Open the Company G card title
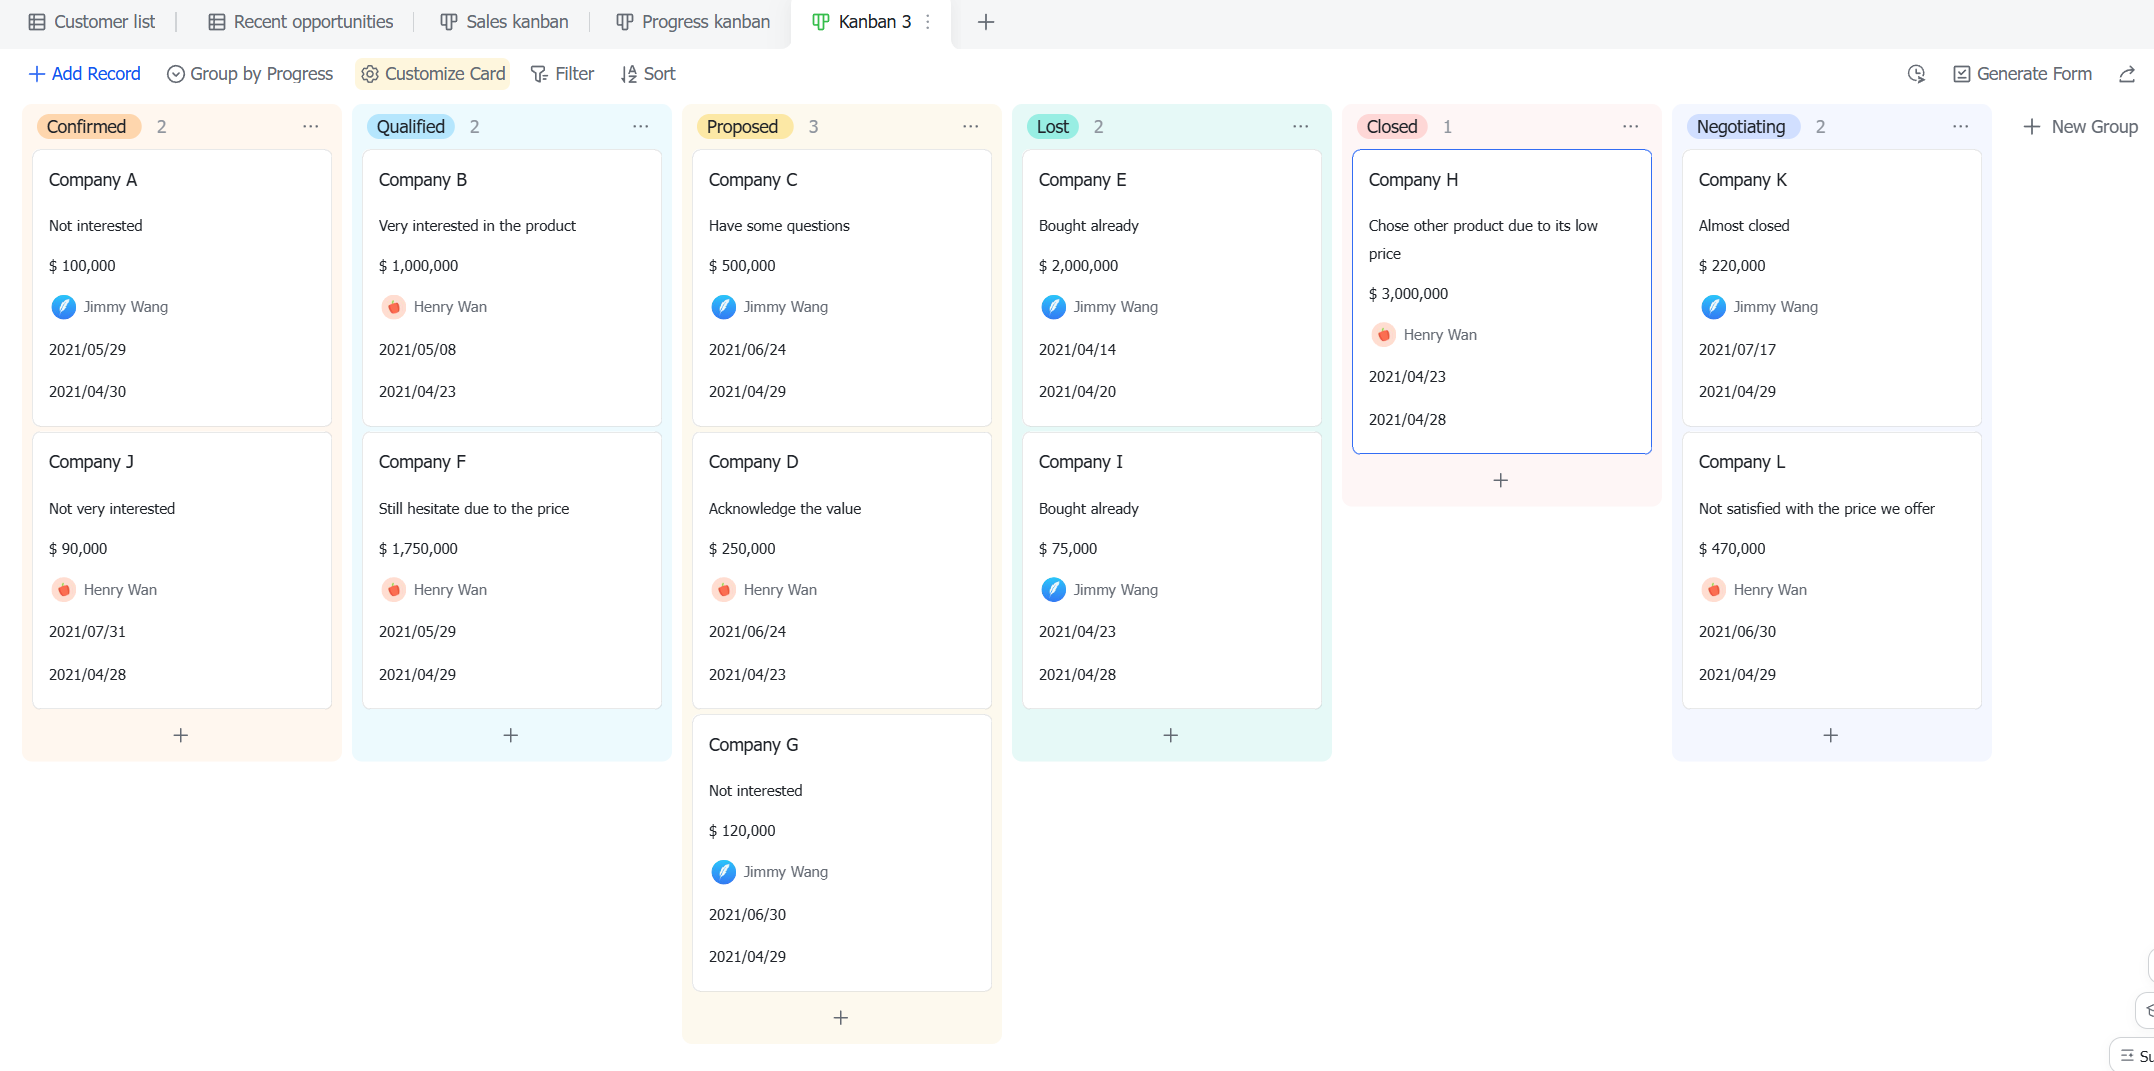The height and width of the screenshot is (1071, 2154). pos(753,745)
